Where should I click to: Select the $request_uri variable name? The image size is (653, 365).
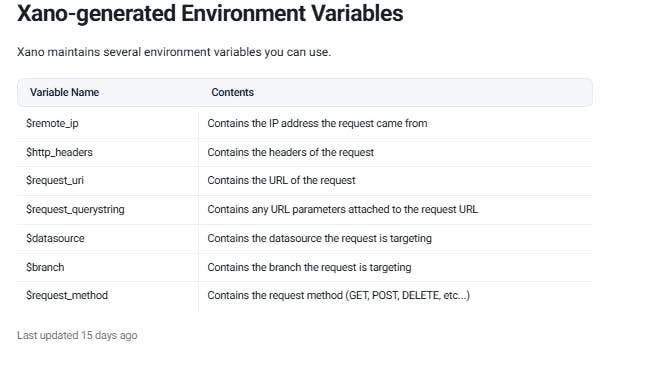(55, 180)
